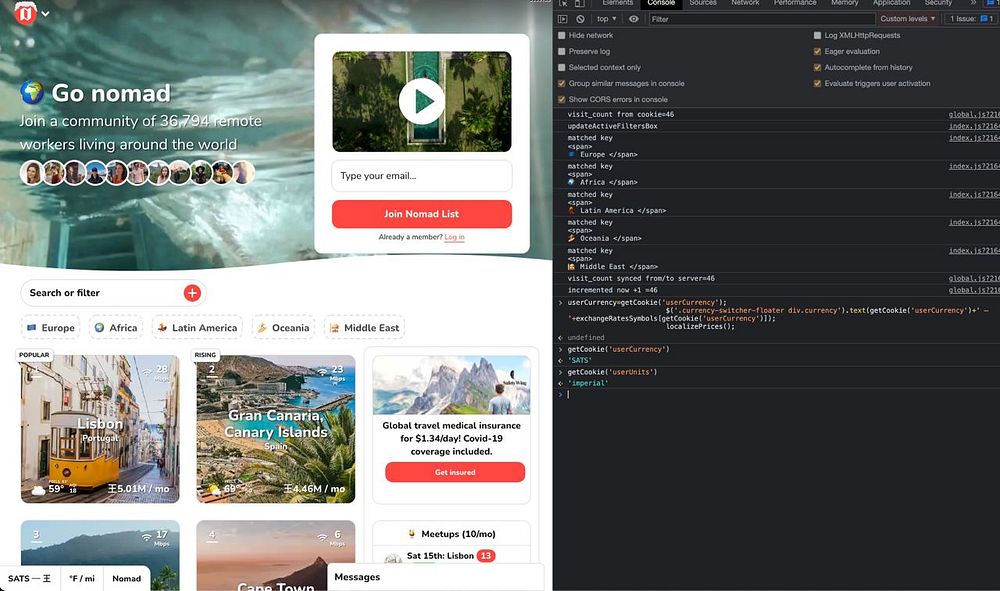Image resolution: width=1000 pixels, height=591 pixels.
Task: Select the Oceania filter chip
Action: pyautogui.click(x=283, y=328)
